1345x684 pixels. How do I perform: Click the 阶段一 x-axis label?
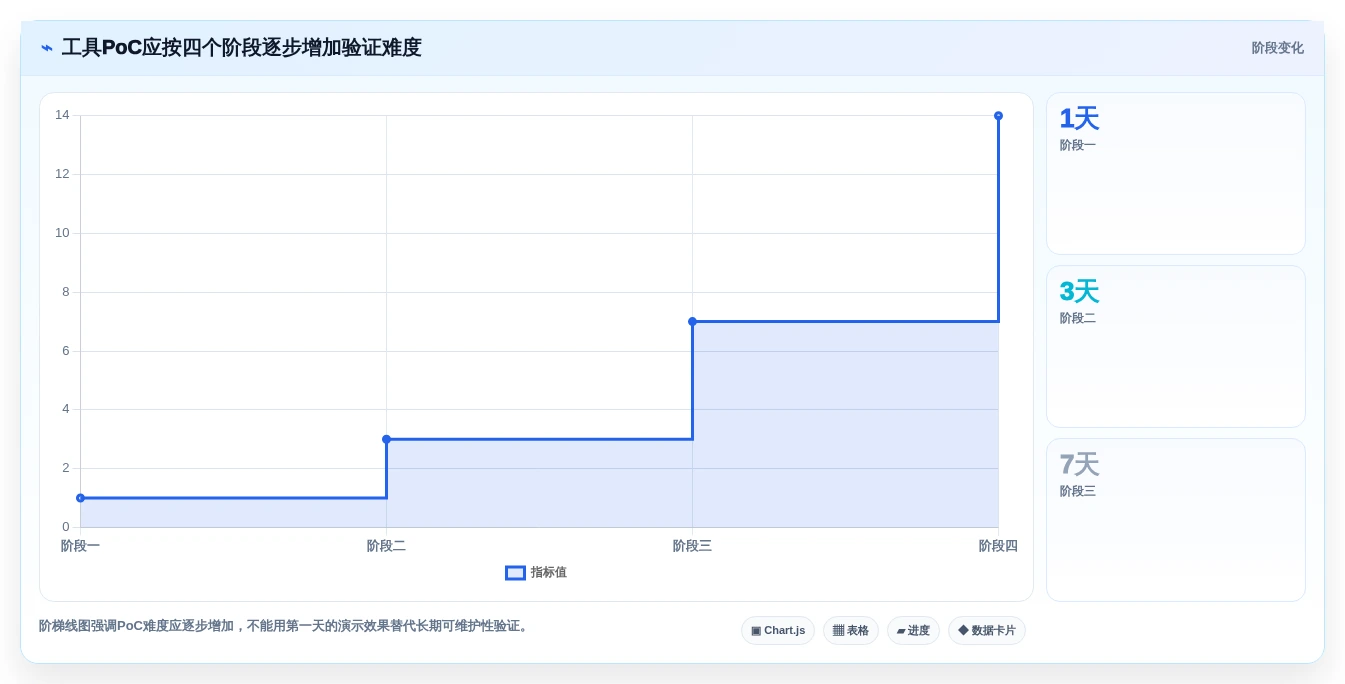(x=80, y=546)
